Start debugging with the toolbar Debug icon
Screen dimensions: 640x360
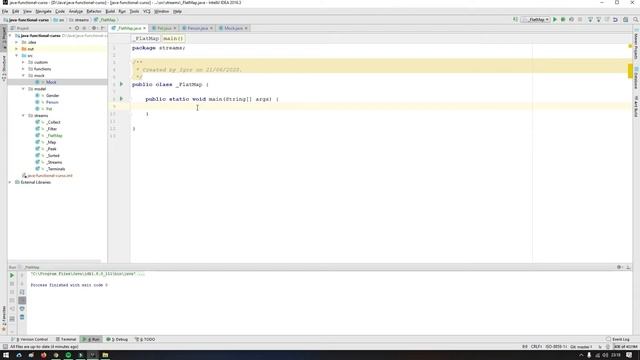(x=563, y=20)
